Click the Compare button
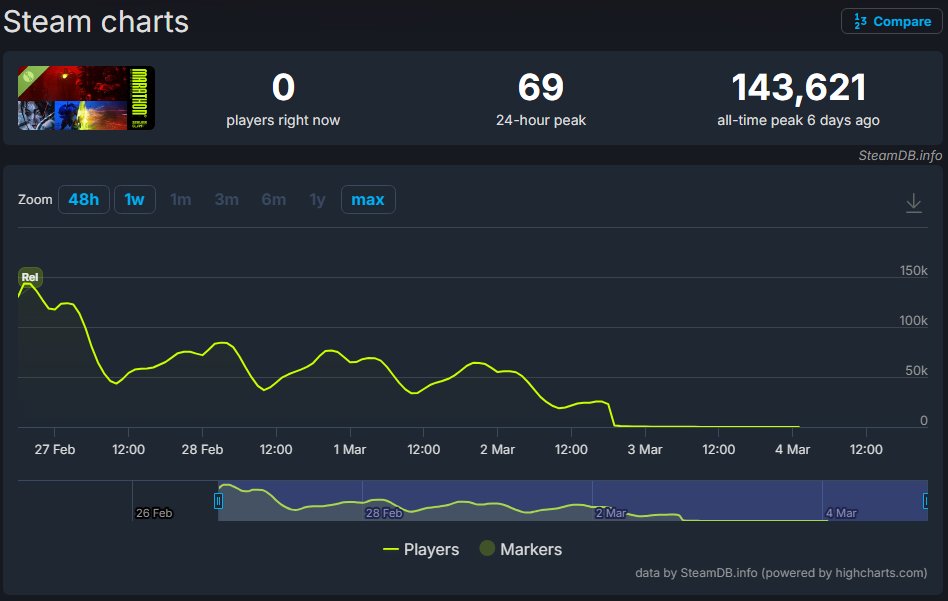The image size is (948, 601). coord(892,21)
